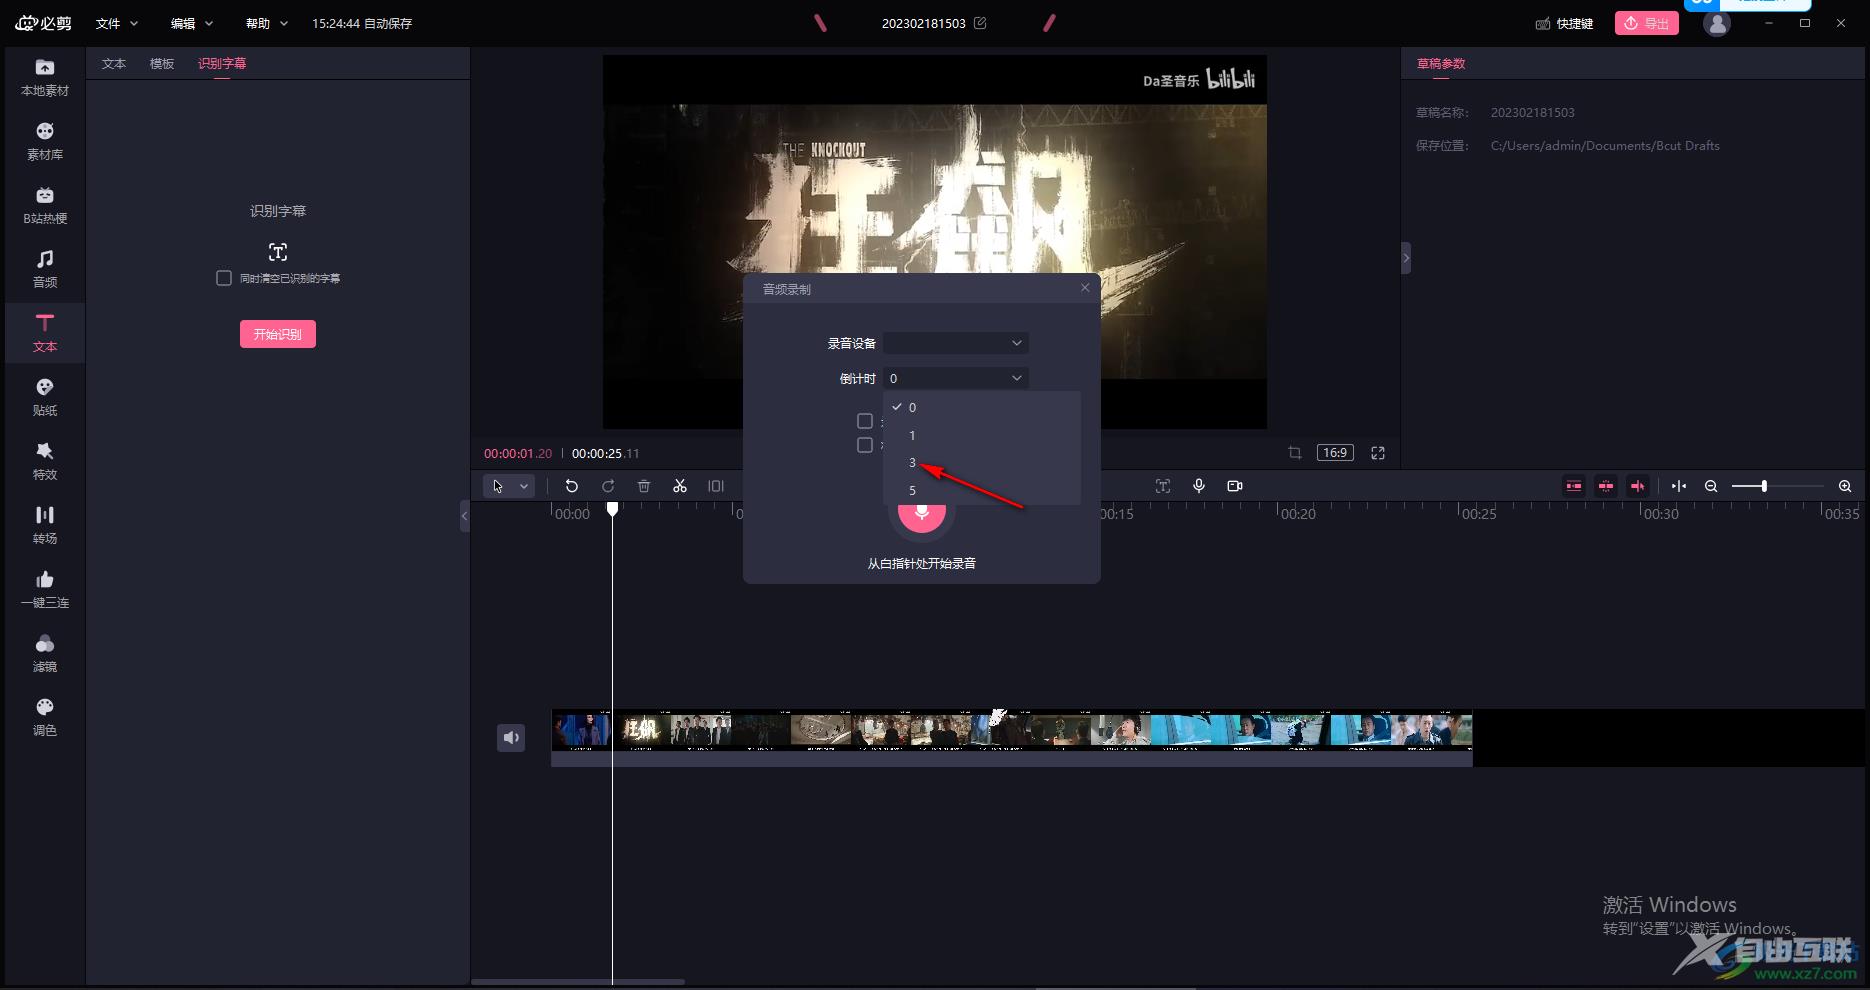
Task: Click the 00:20 mark on timeline ruler
Action: tap(1298, 513)
